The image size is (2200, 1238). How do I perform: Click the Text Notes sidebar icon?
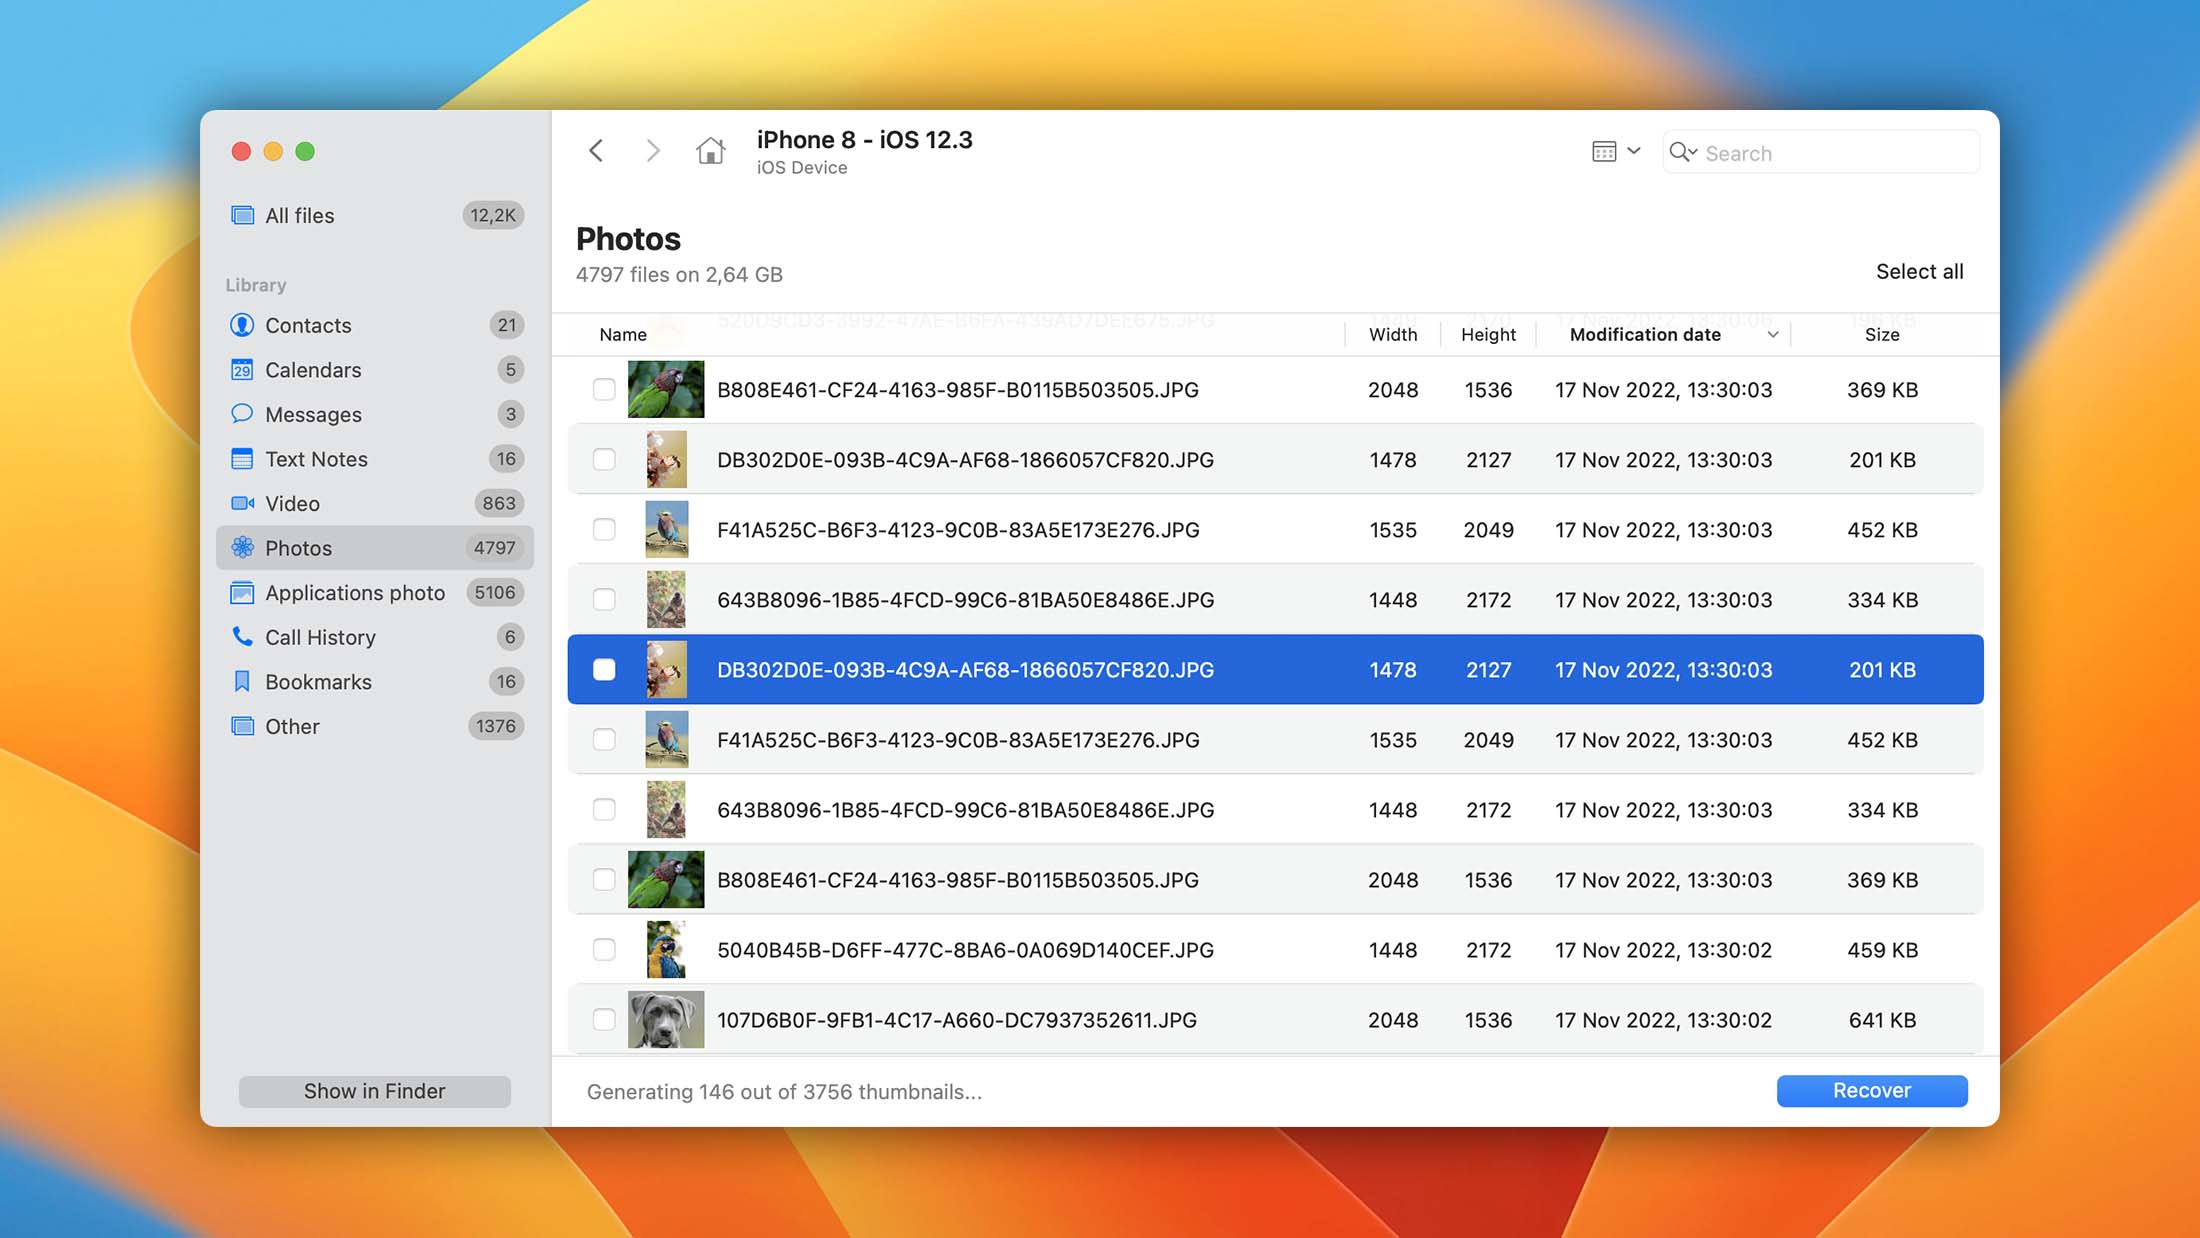pos(242,459)
